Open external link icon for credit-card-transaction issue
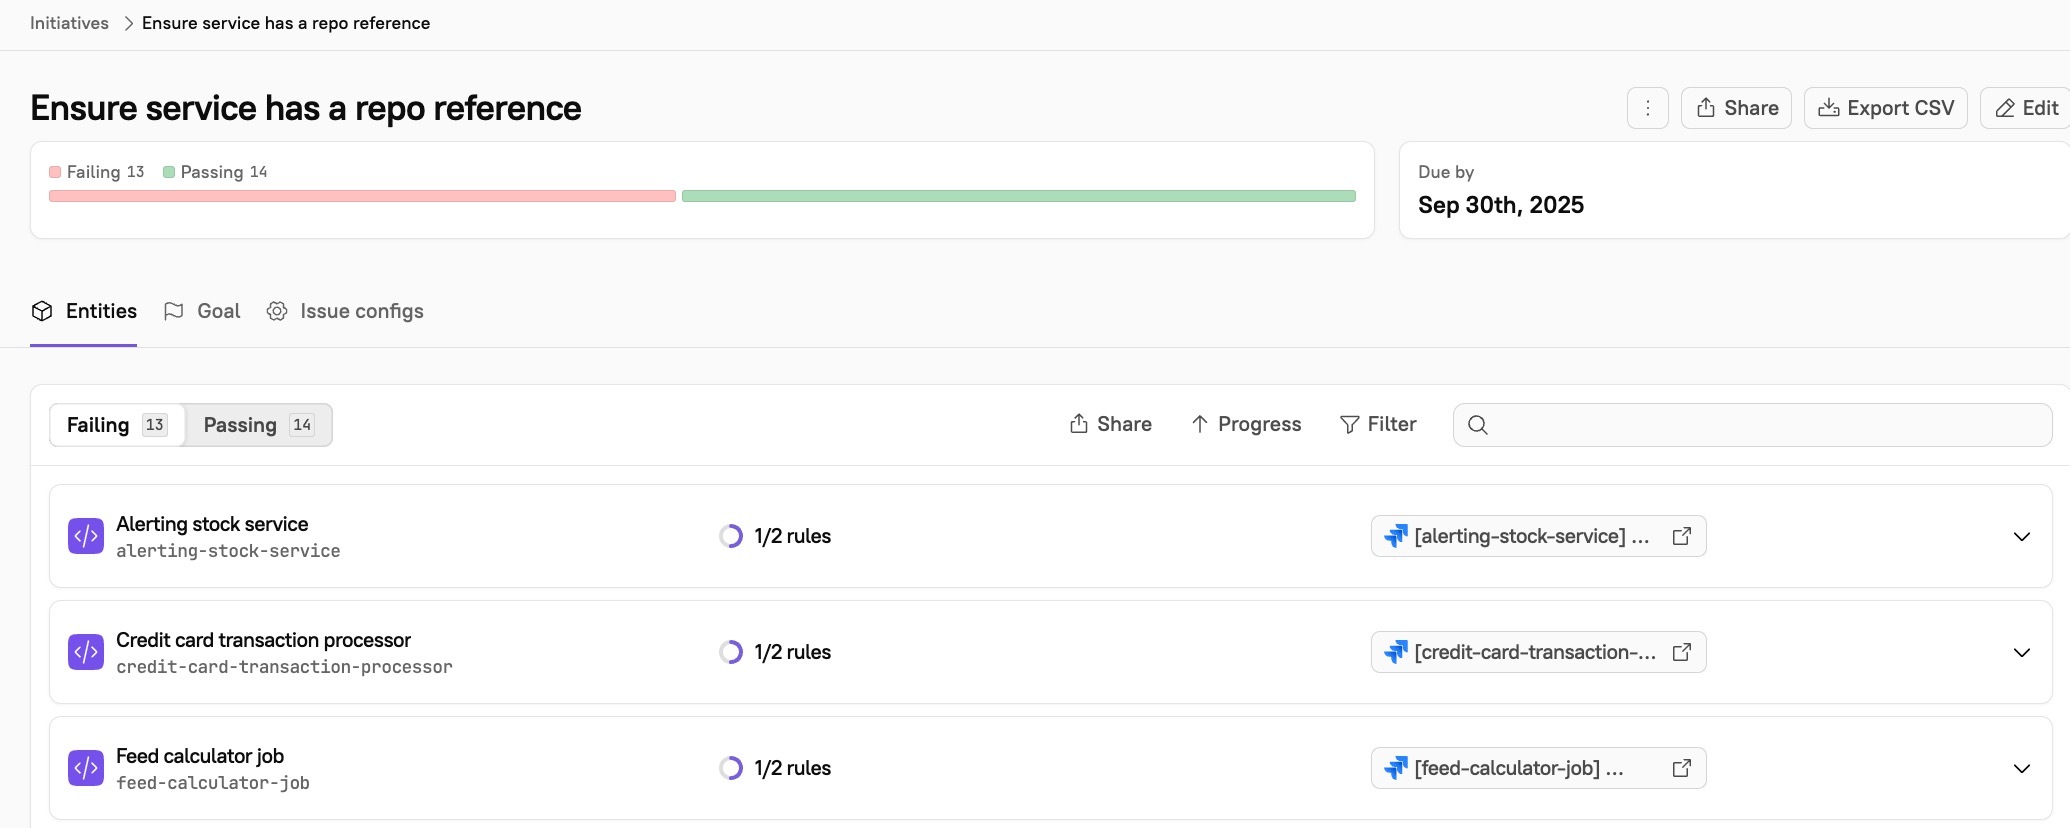This screenshot has height=828, width=2070. click(1681, 652)
